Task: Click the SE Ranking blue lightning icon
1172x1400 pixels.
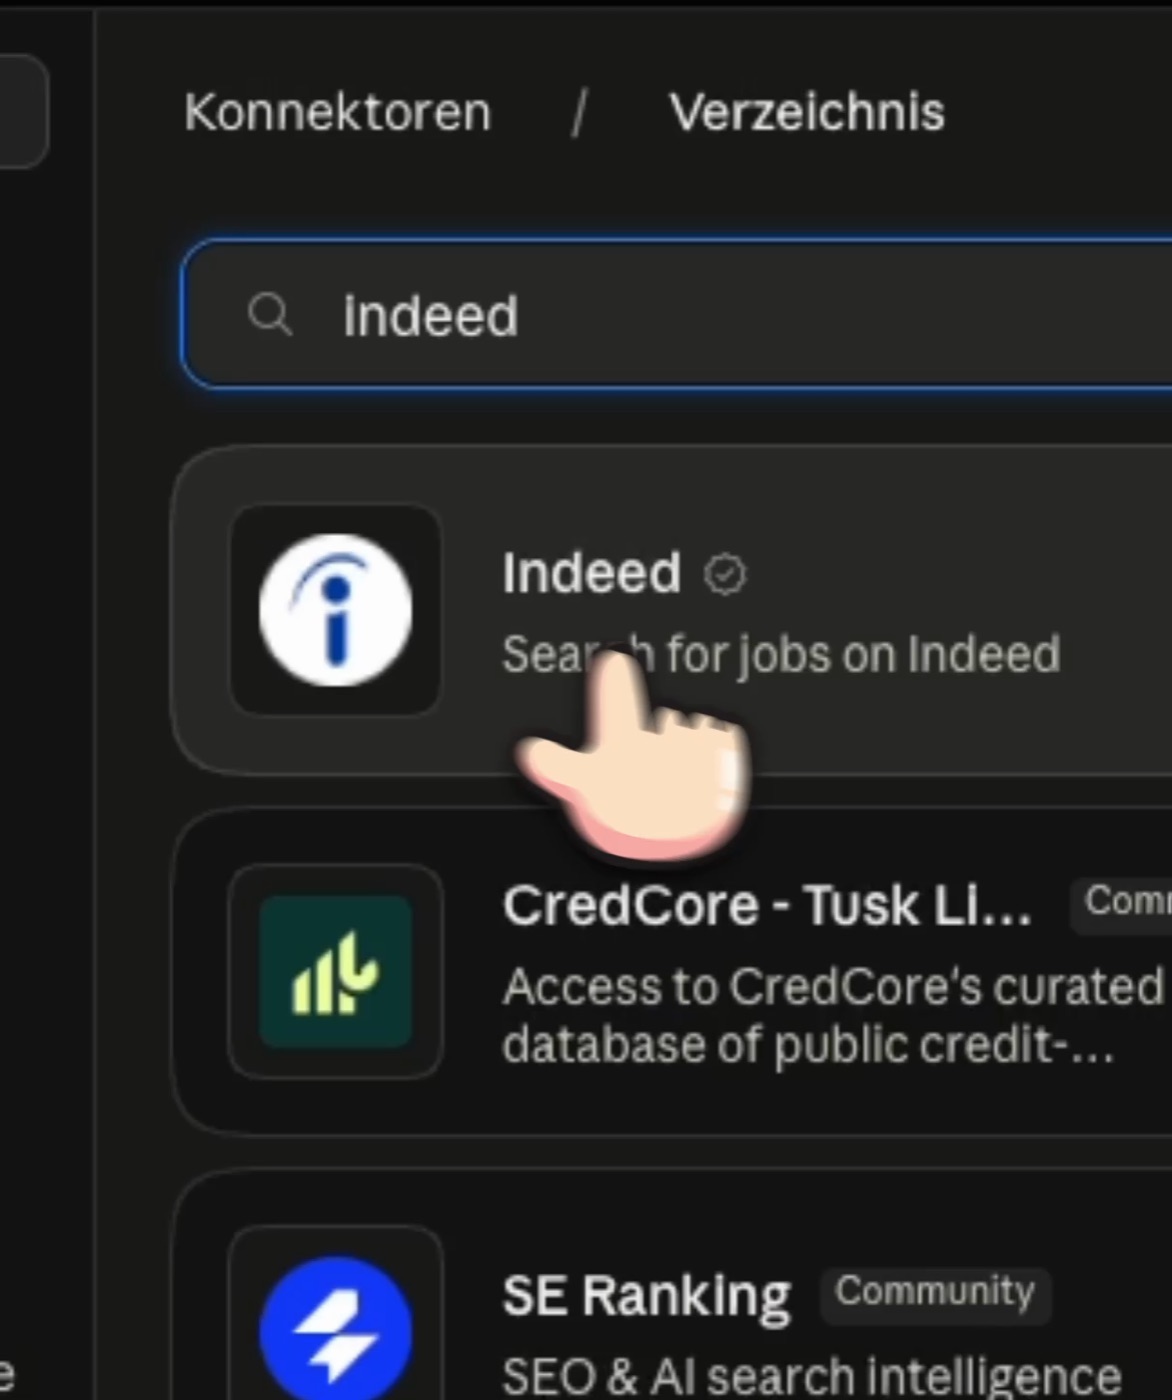Action: 335,1330
